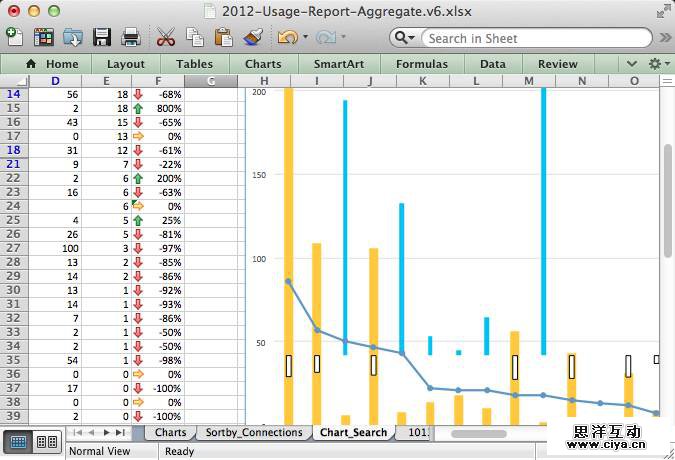Open the Undo history dropdown arrow

click(303, 38)
